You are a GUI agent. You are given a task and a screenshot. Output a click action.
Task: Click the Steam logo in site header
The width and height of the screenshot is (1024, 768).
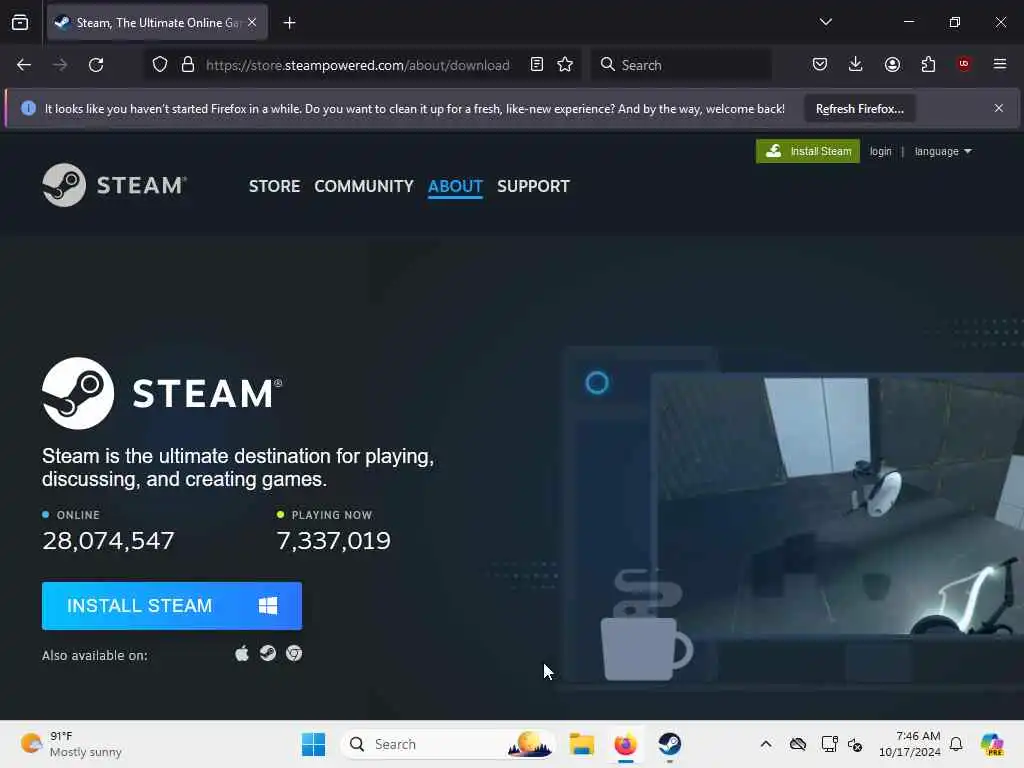(x=115, y=185)
